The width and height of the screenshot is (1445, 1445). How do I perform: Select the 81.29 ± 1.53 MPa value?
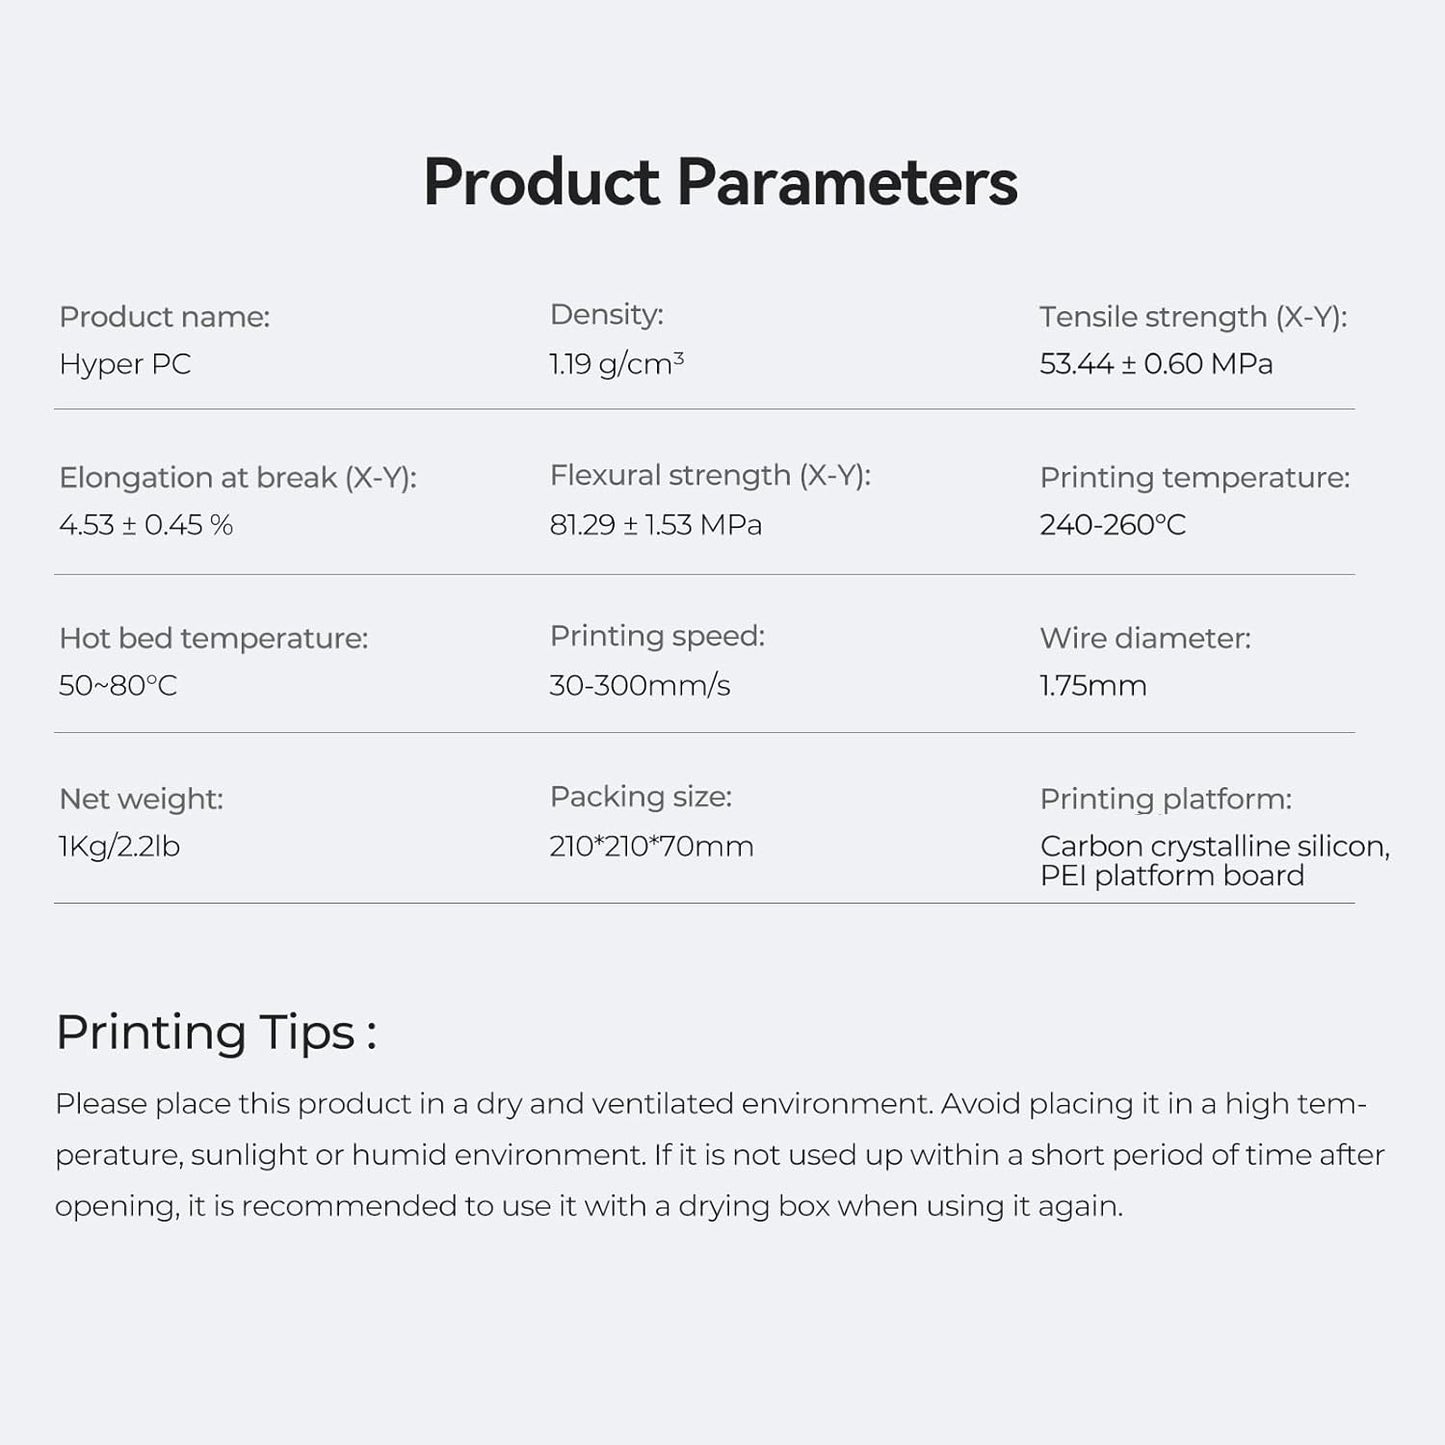tap(655, 525)
